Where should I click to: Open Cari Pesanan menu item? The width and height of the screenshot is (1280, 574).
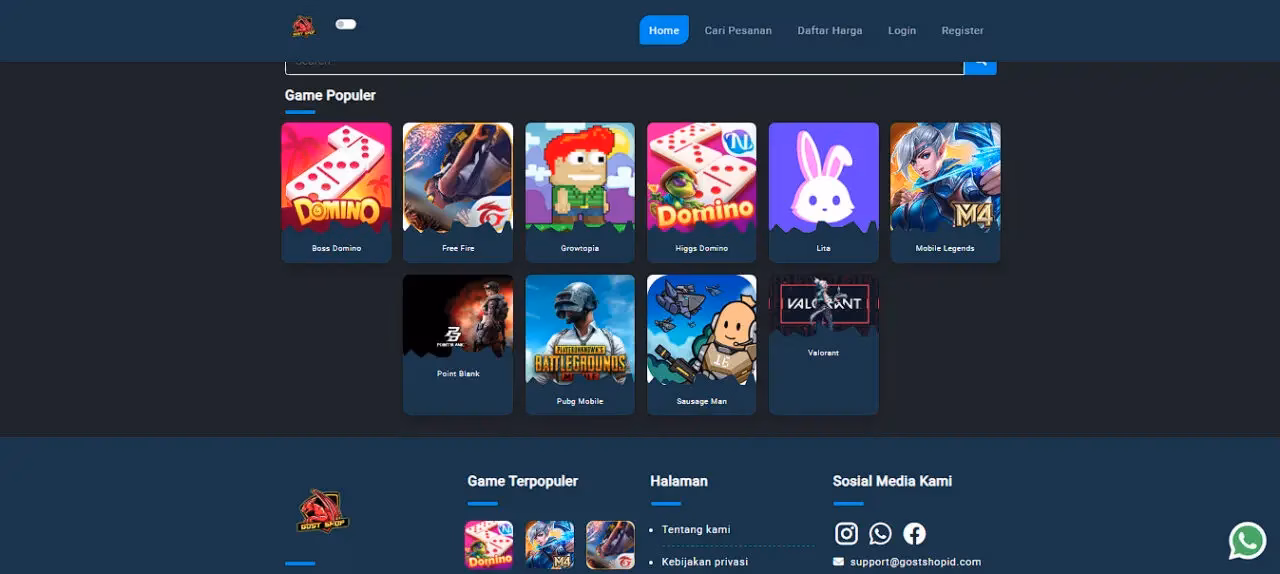click(738, 30)
